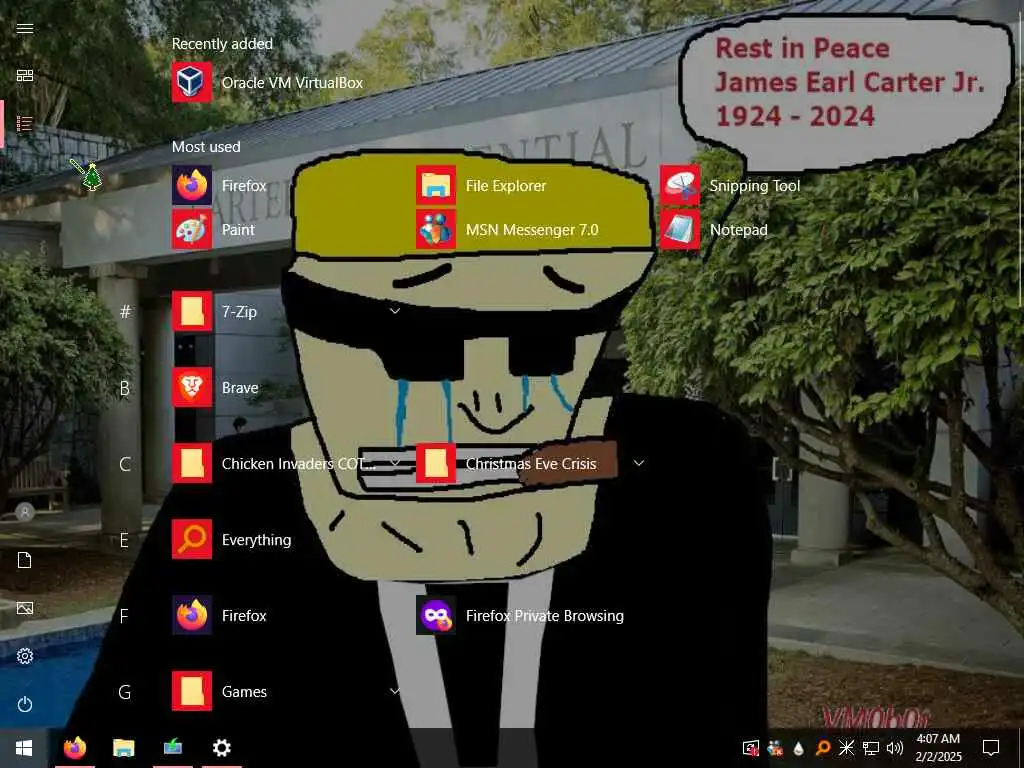Screen dimensions: 1024x768
Task: Launch the Brave browser
Action: [216, 387]
